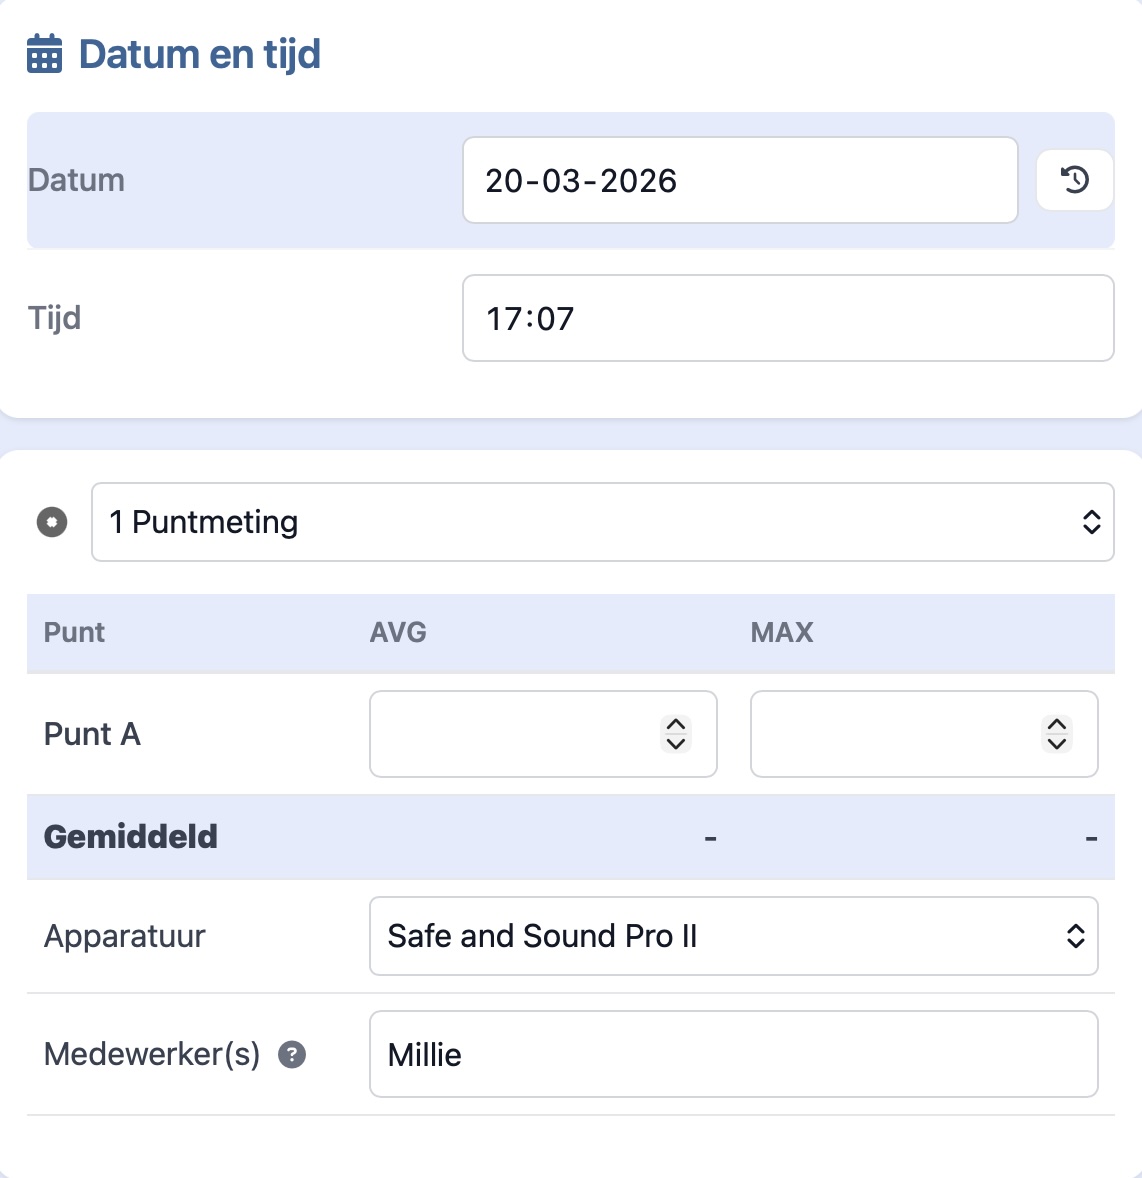Increment the Punt A AVG value
The width and height of the screenshot is (1142, 1178).
675,723
